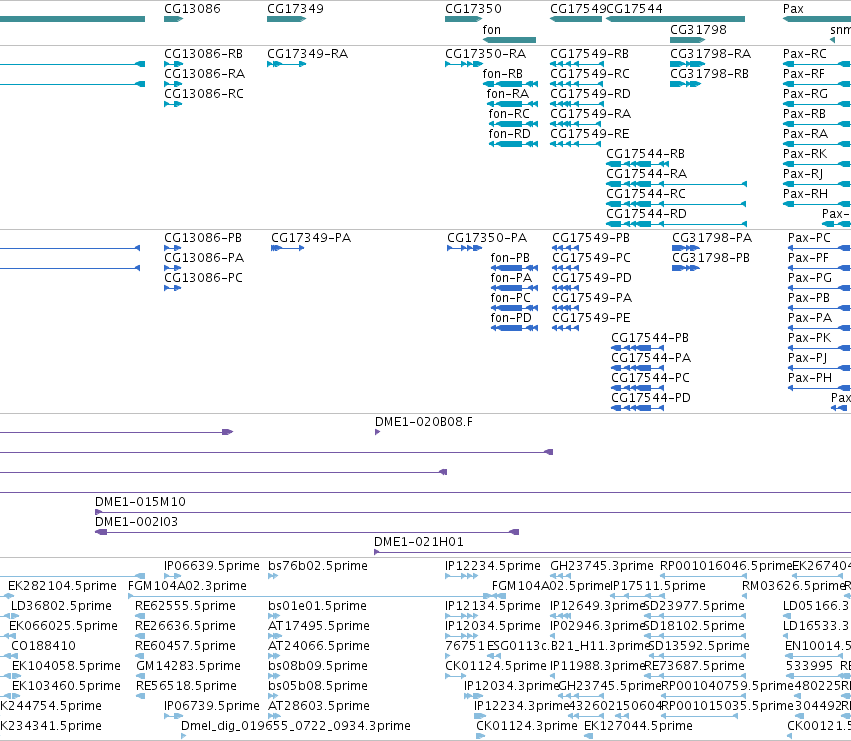Viewport: 851px width, 741px height.
Task: Open the CG31798-RA transcript label
Action: tap(710, 54)
